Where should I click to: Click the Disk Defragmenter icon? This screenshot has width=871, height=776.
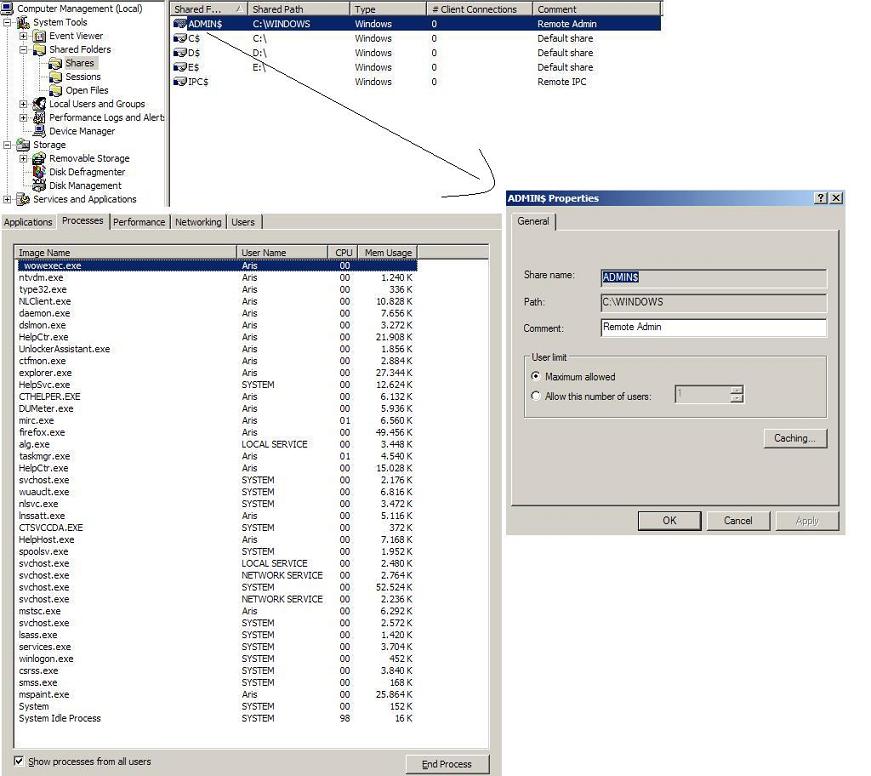point(40,172)
